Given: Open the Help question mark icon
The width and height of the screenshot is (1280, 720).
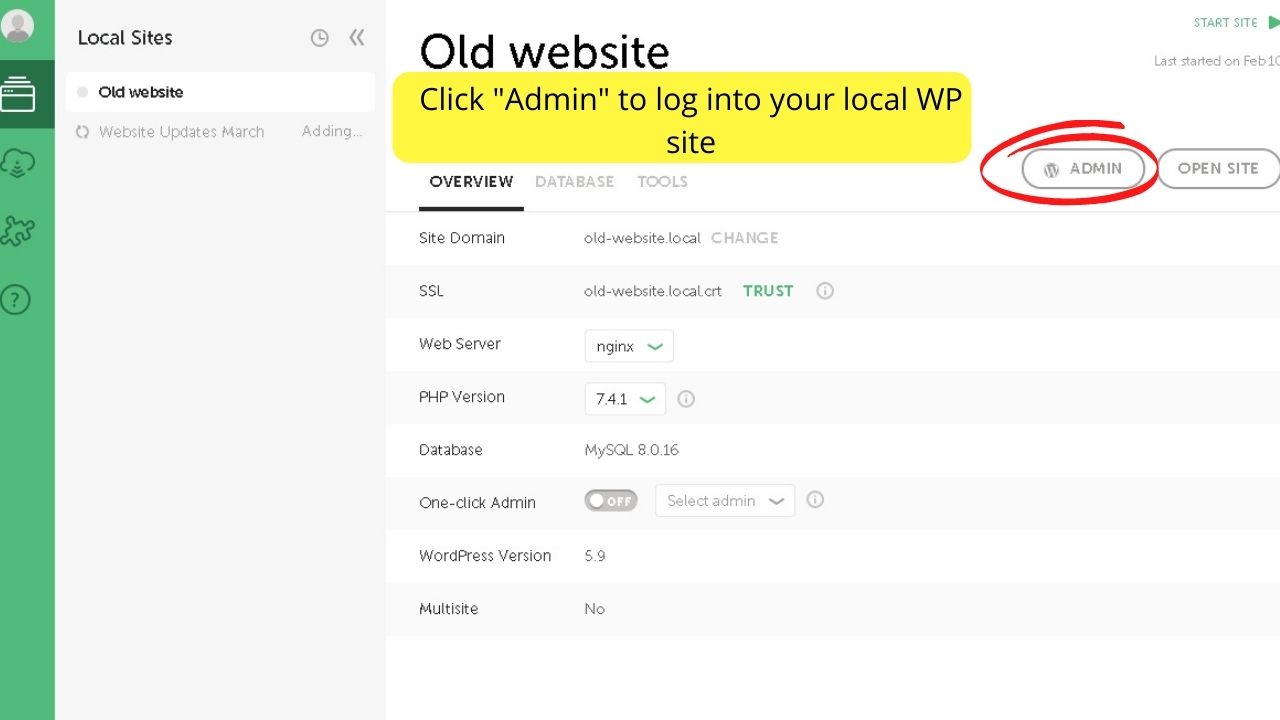Looking at the screenshot, I should 15,298.
